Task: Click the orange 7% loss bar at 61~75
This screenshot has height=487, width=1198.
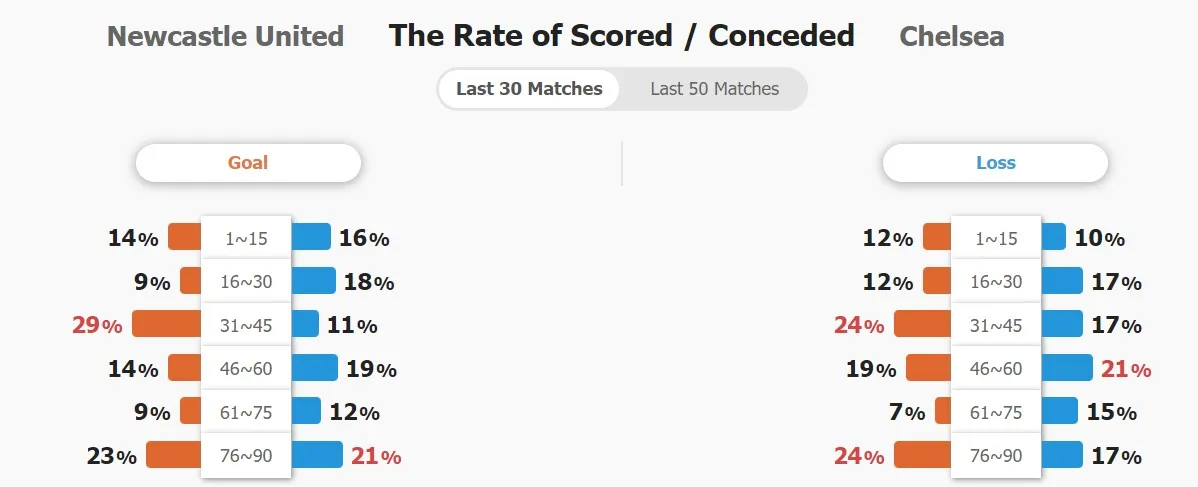Action: click(944, 411)
